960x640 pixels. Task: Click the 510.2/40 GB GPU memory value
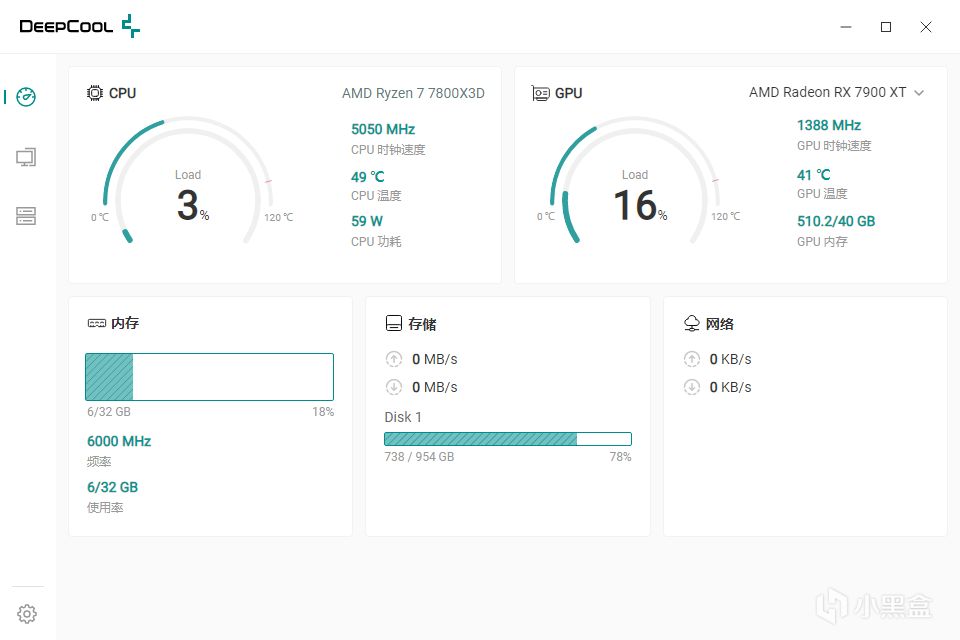pos(836,221)
